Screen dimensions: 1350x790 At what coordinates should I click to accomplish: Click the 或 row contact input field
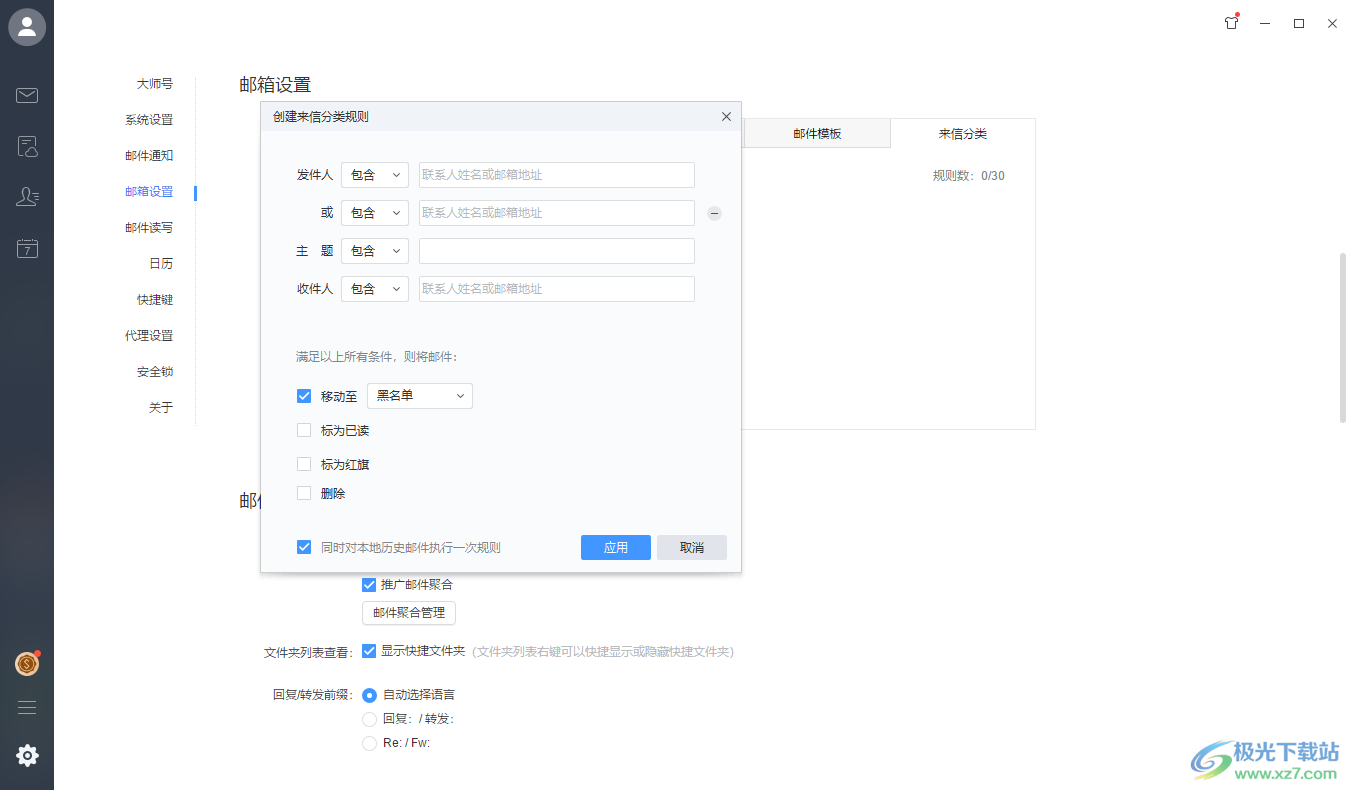tap(557, 213)
